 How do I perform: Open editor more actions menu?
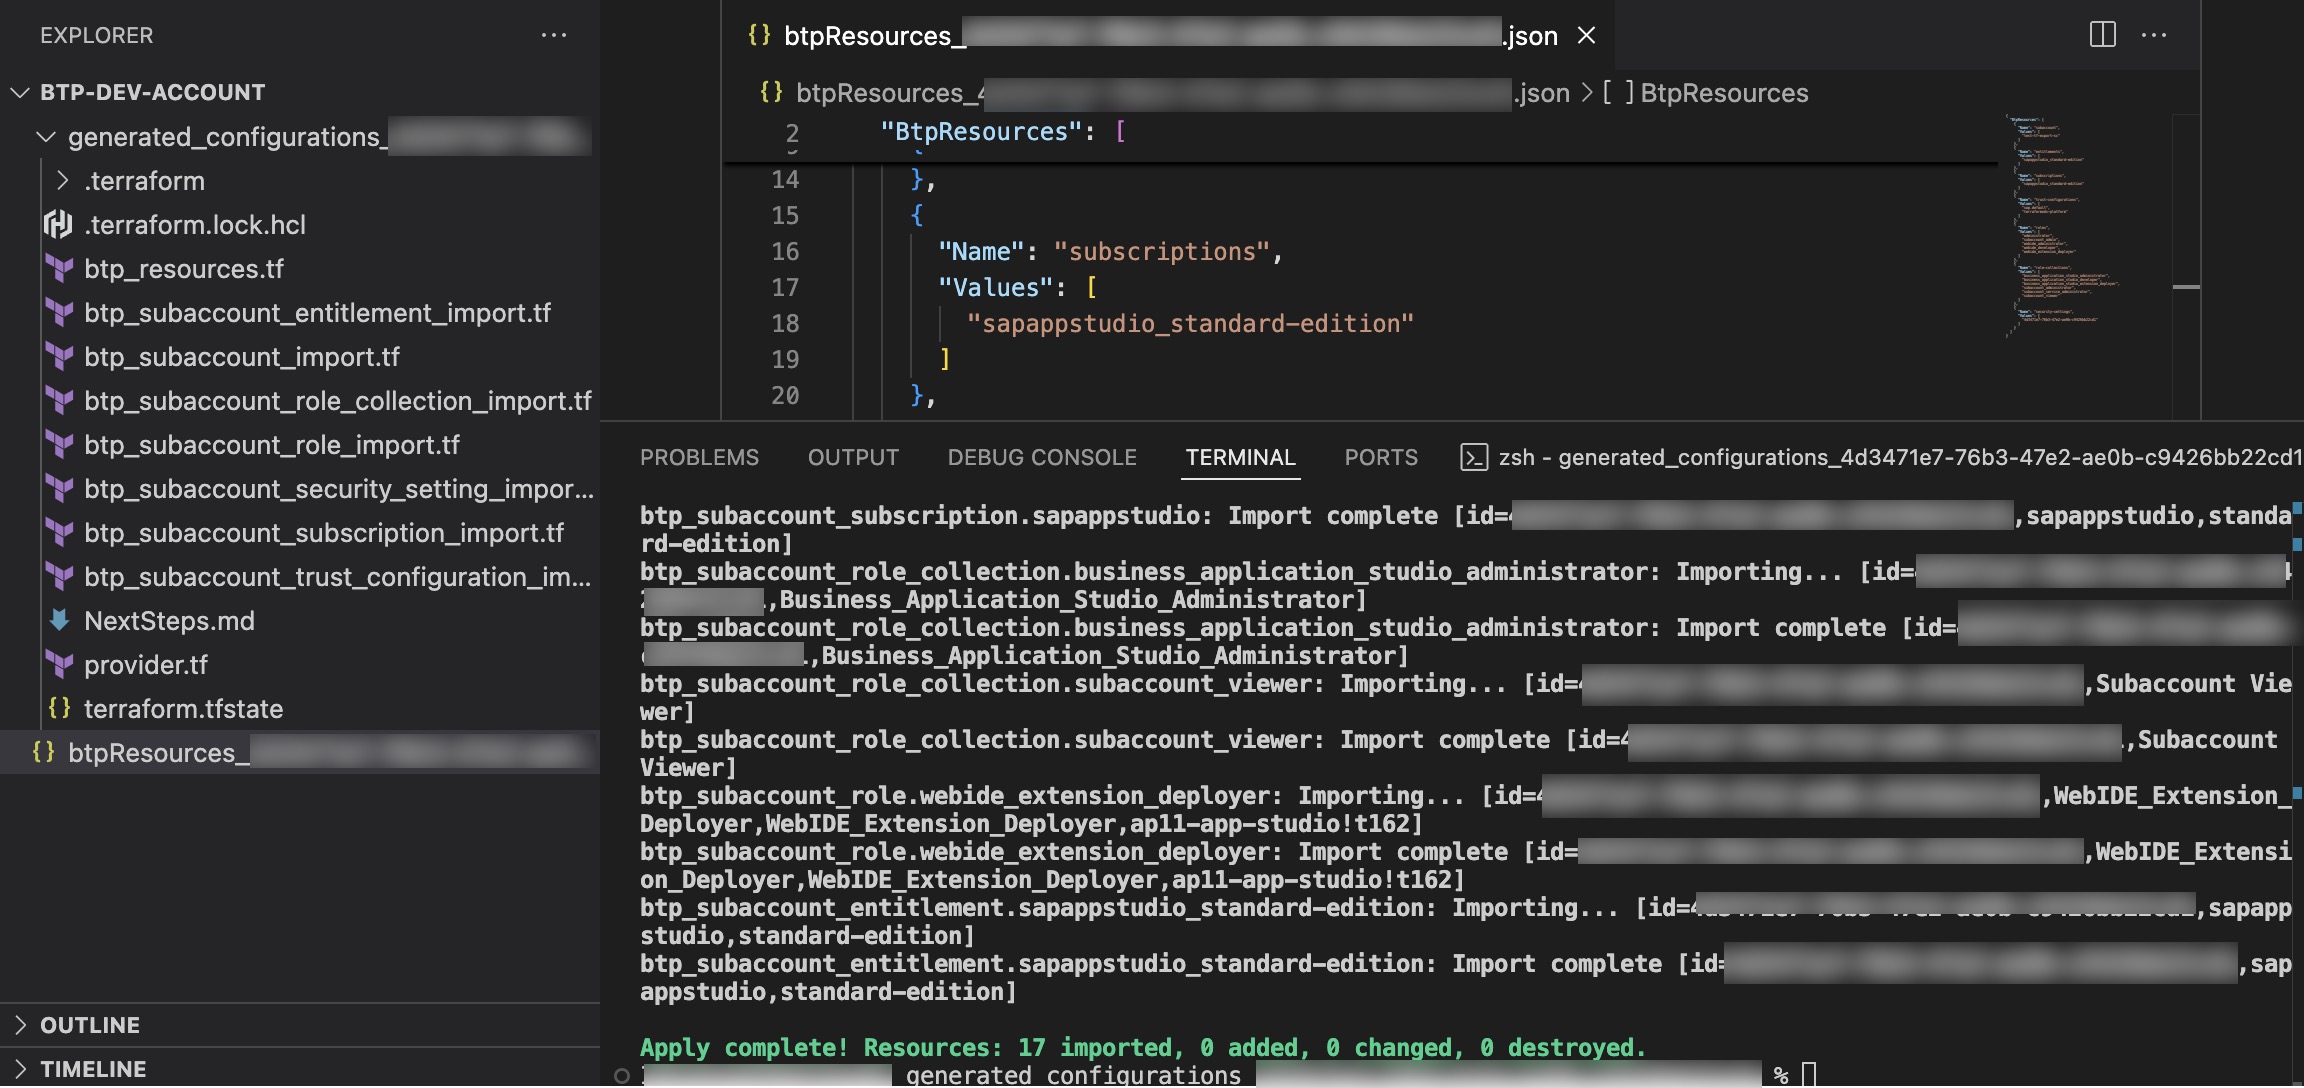pyautogui.click(x=2154, y=35)
